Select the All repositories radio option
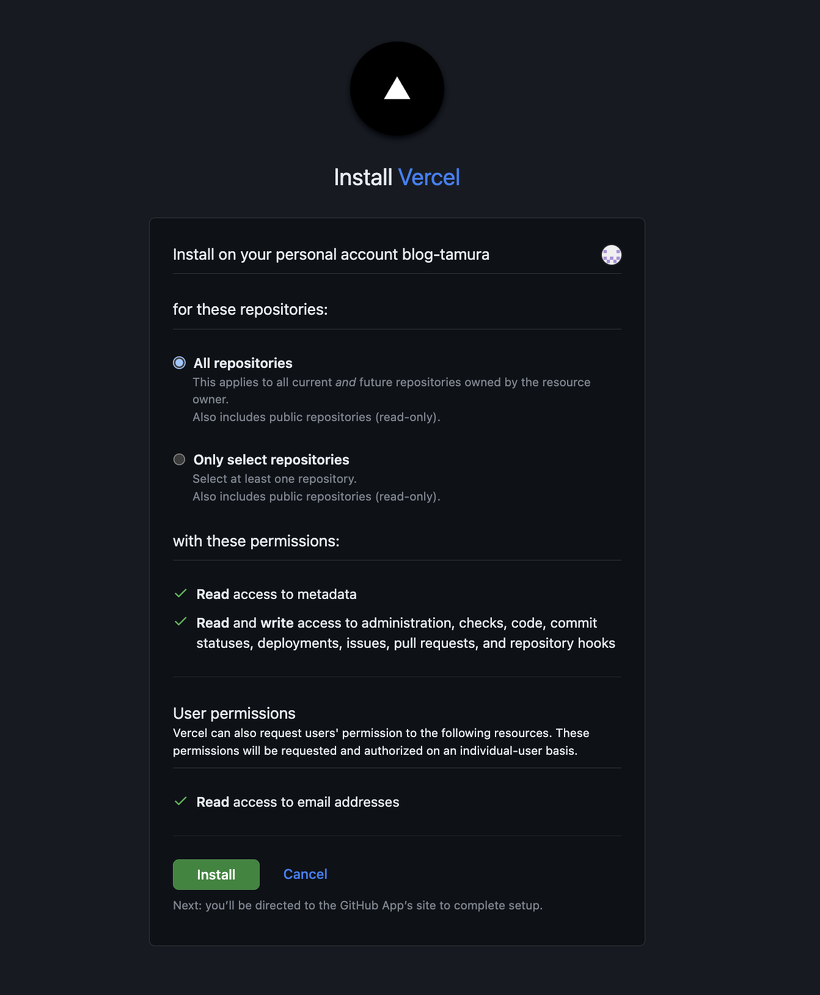This screenshot has height=995, width=820. (180, 363)
